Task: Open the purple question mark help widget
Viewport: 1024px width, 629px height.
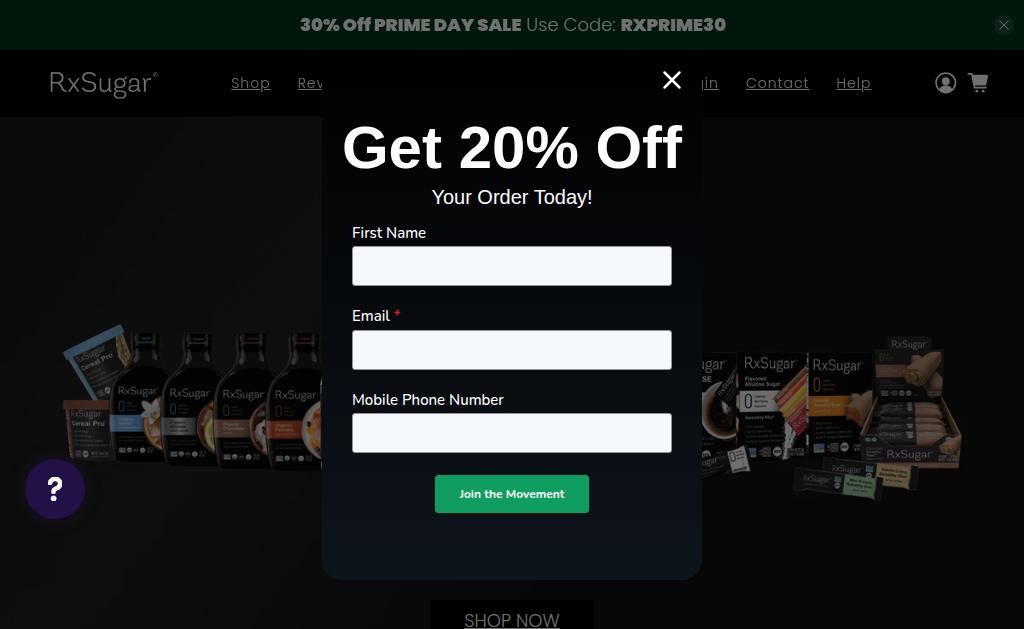Action: click(55, 489)
